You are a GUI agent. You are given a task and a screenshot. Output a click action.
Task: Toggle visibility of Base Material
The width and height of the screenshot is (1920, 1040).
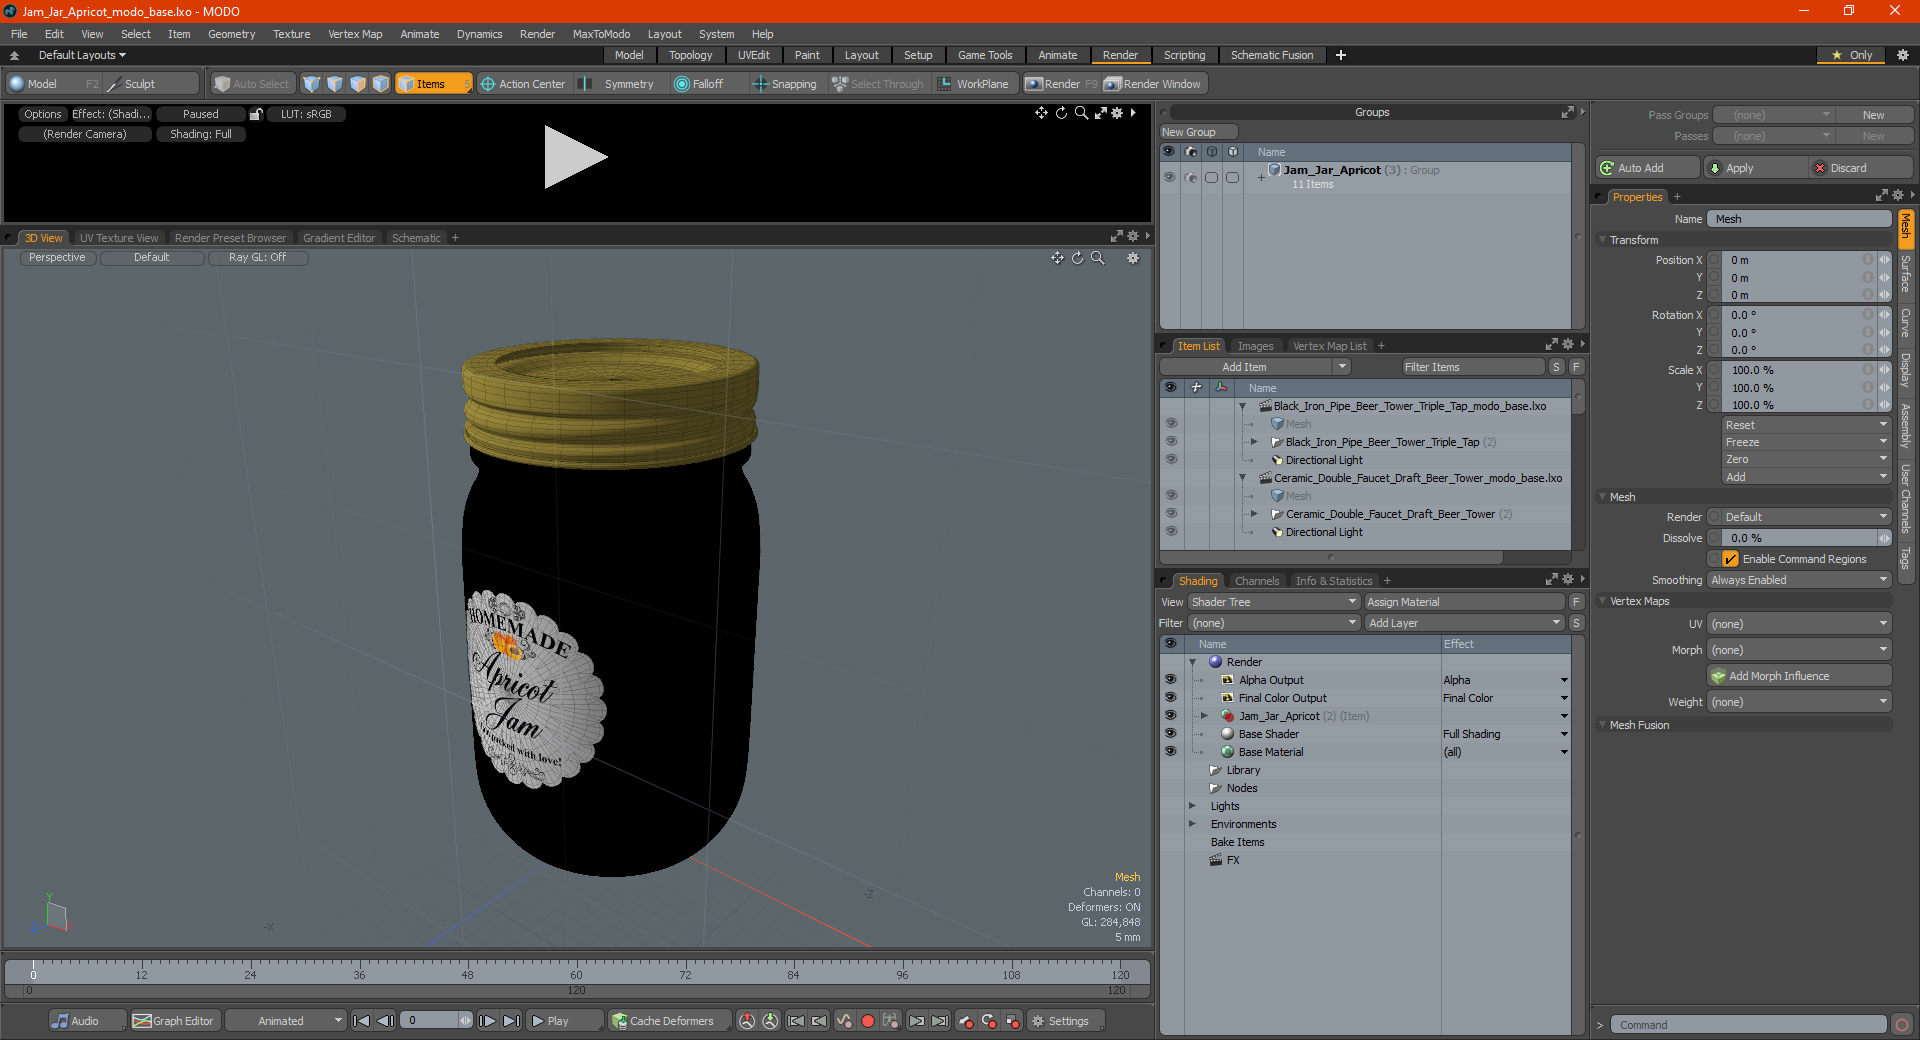[1170, 752]
